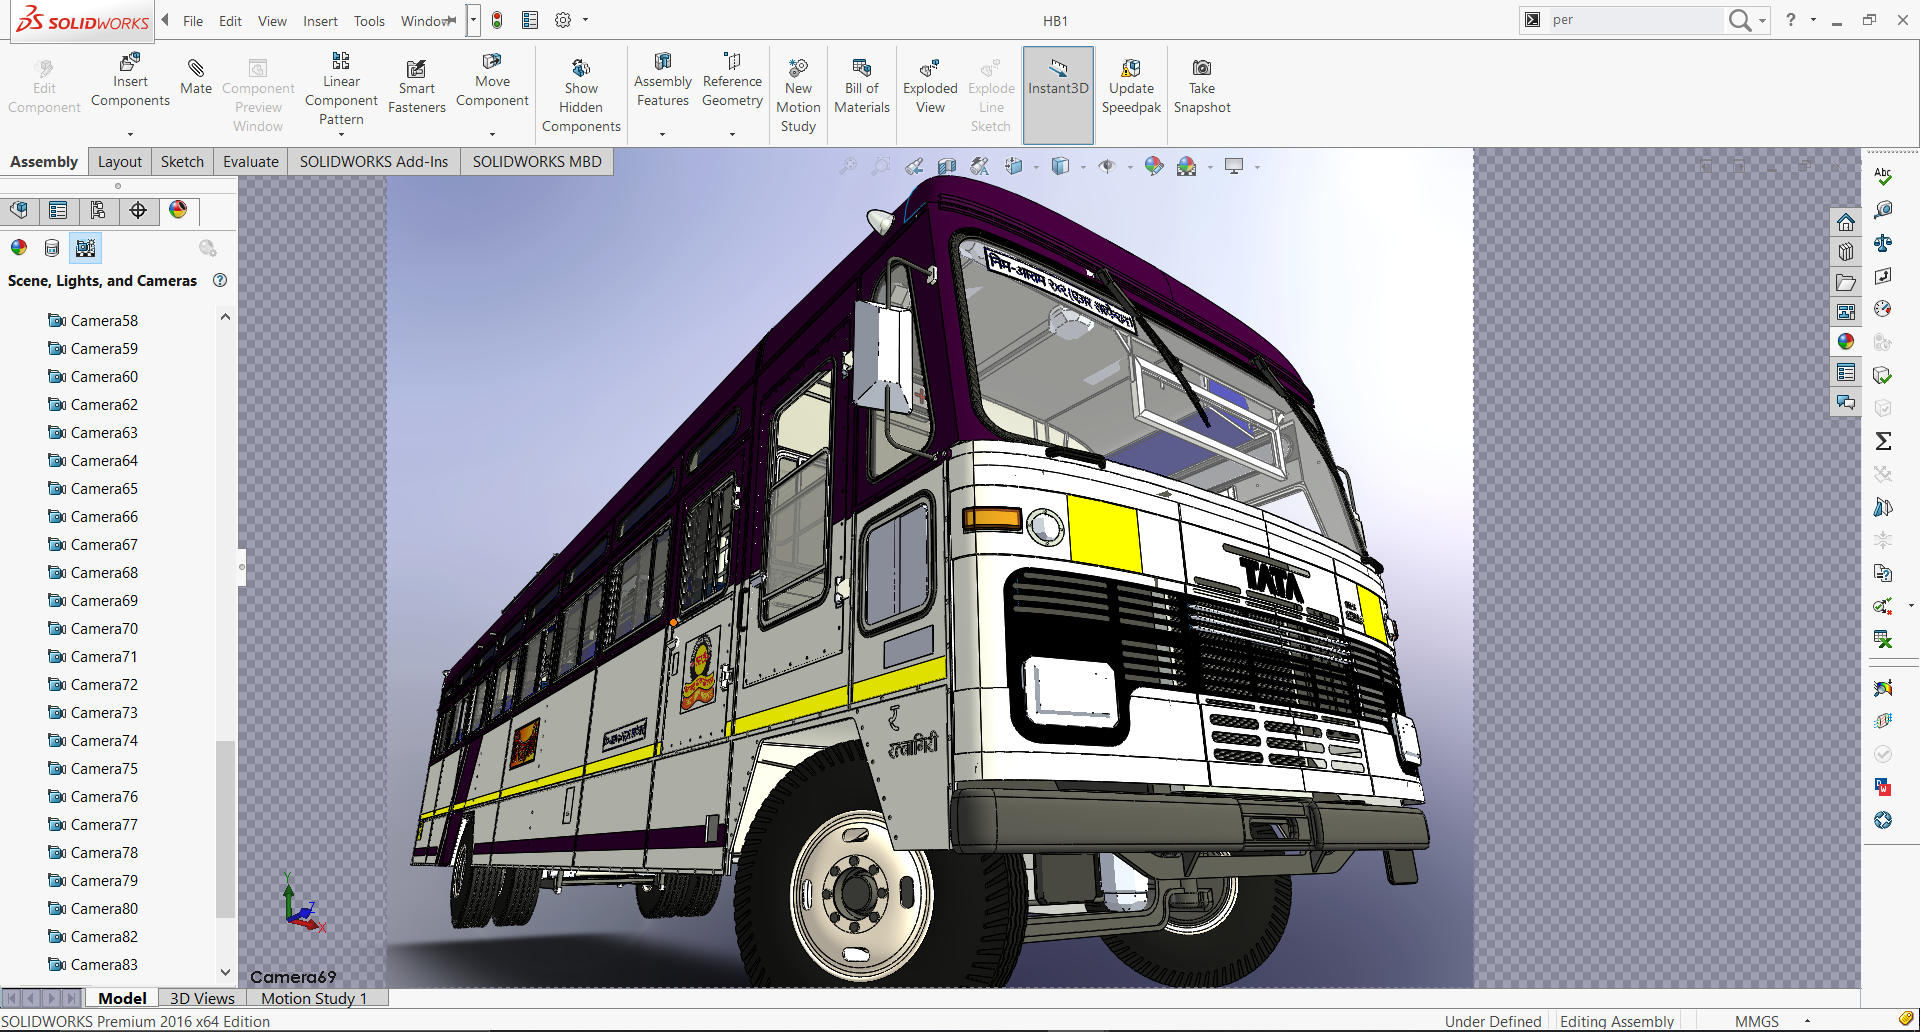This screenshot has height=1032, width=1920.
Task: Create an Exploded View
Action: 930,86
